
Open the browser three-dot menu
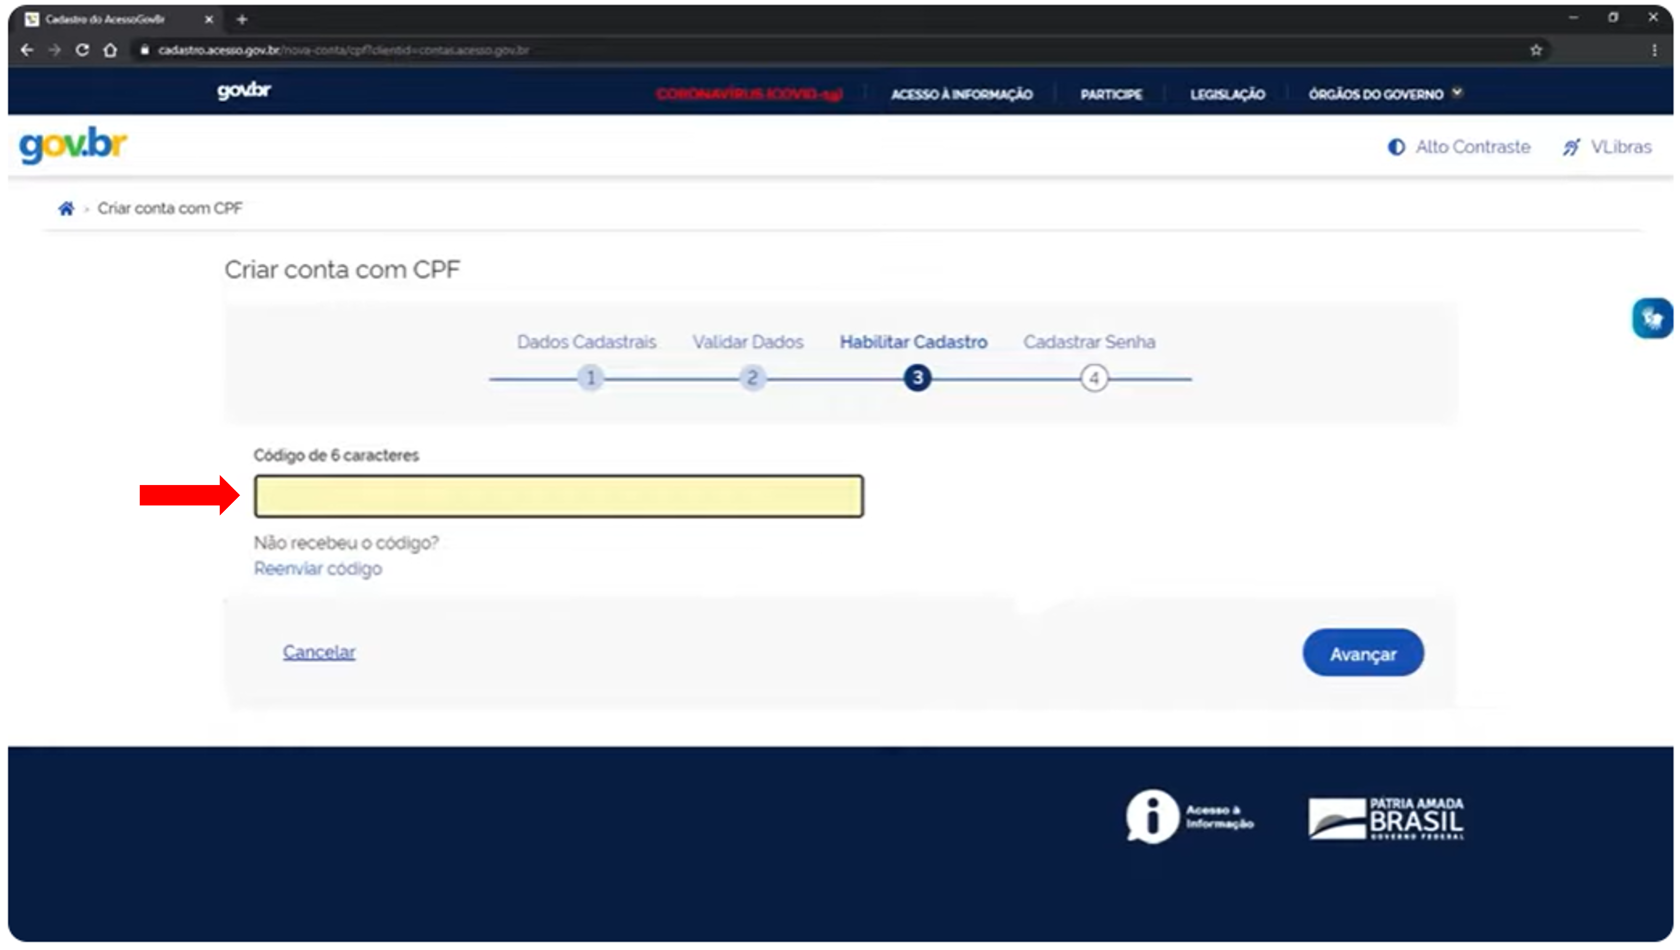click(x=1654, y=50)
